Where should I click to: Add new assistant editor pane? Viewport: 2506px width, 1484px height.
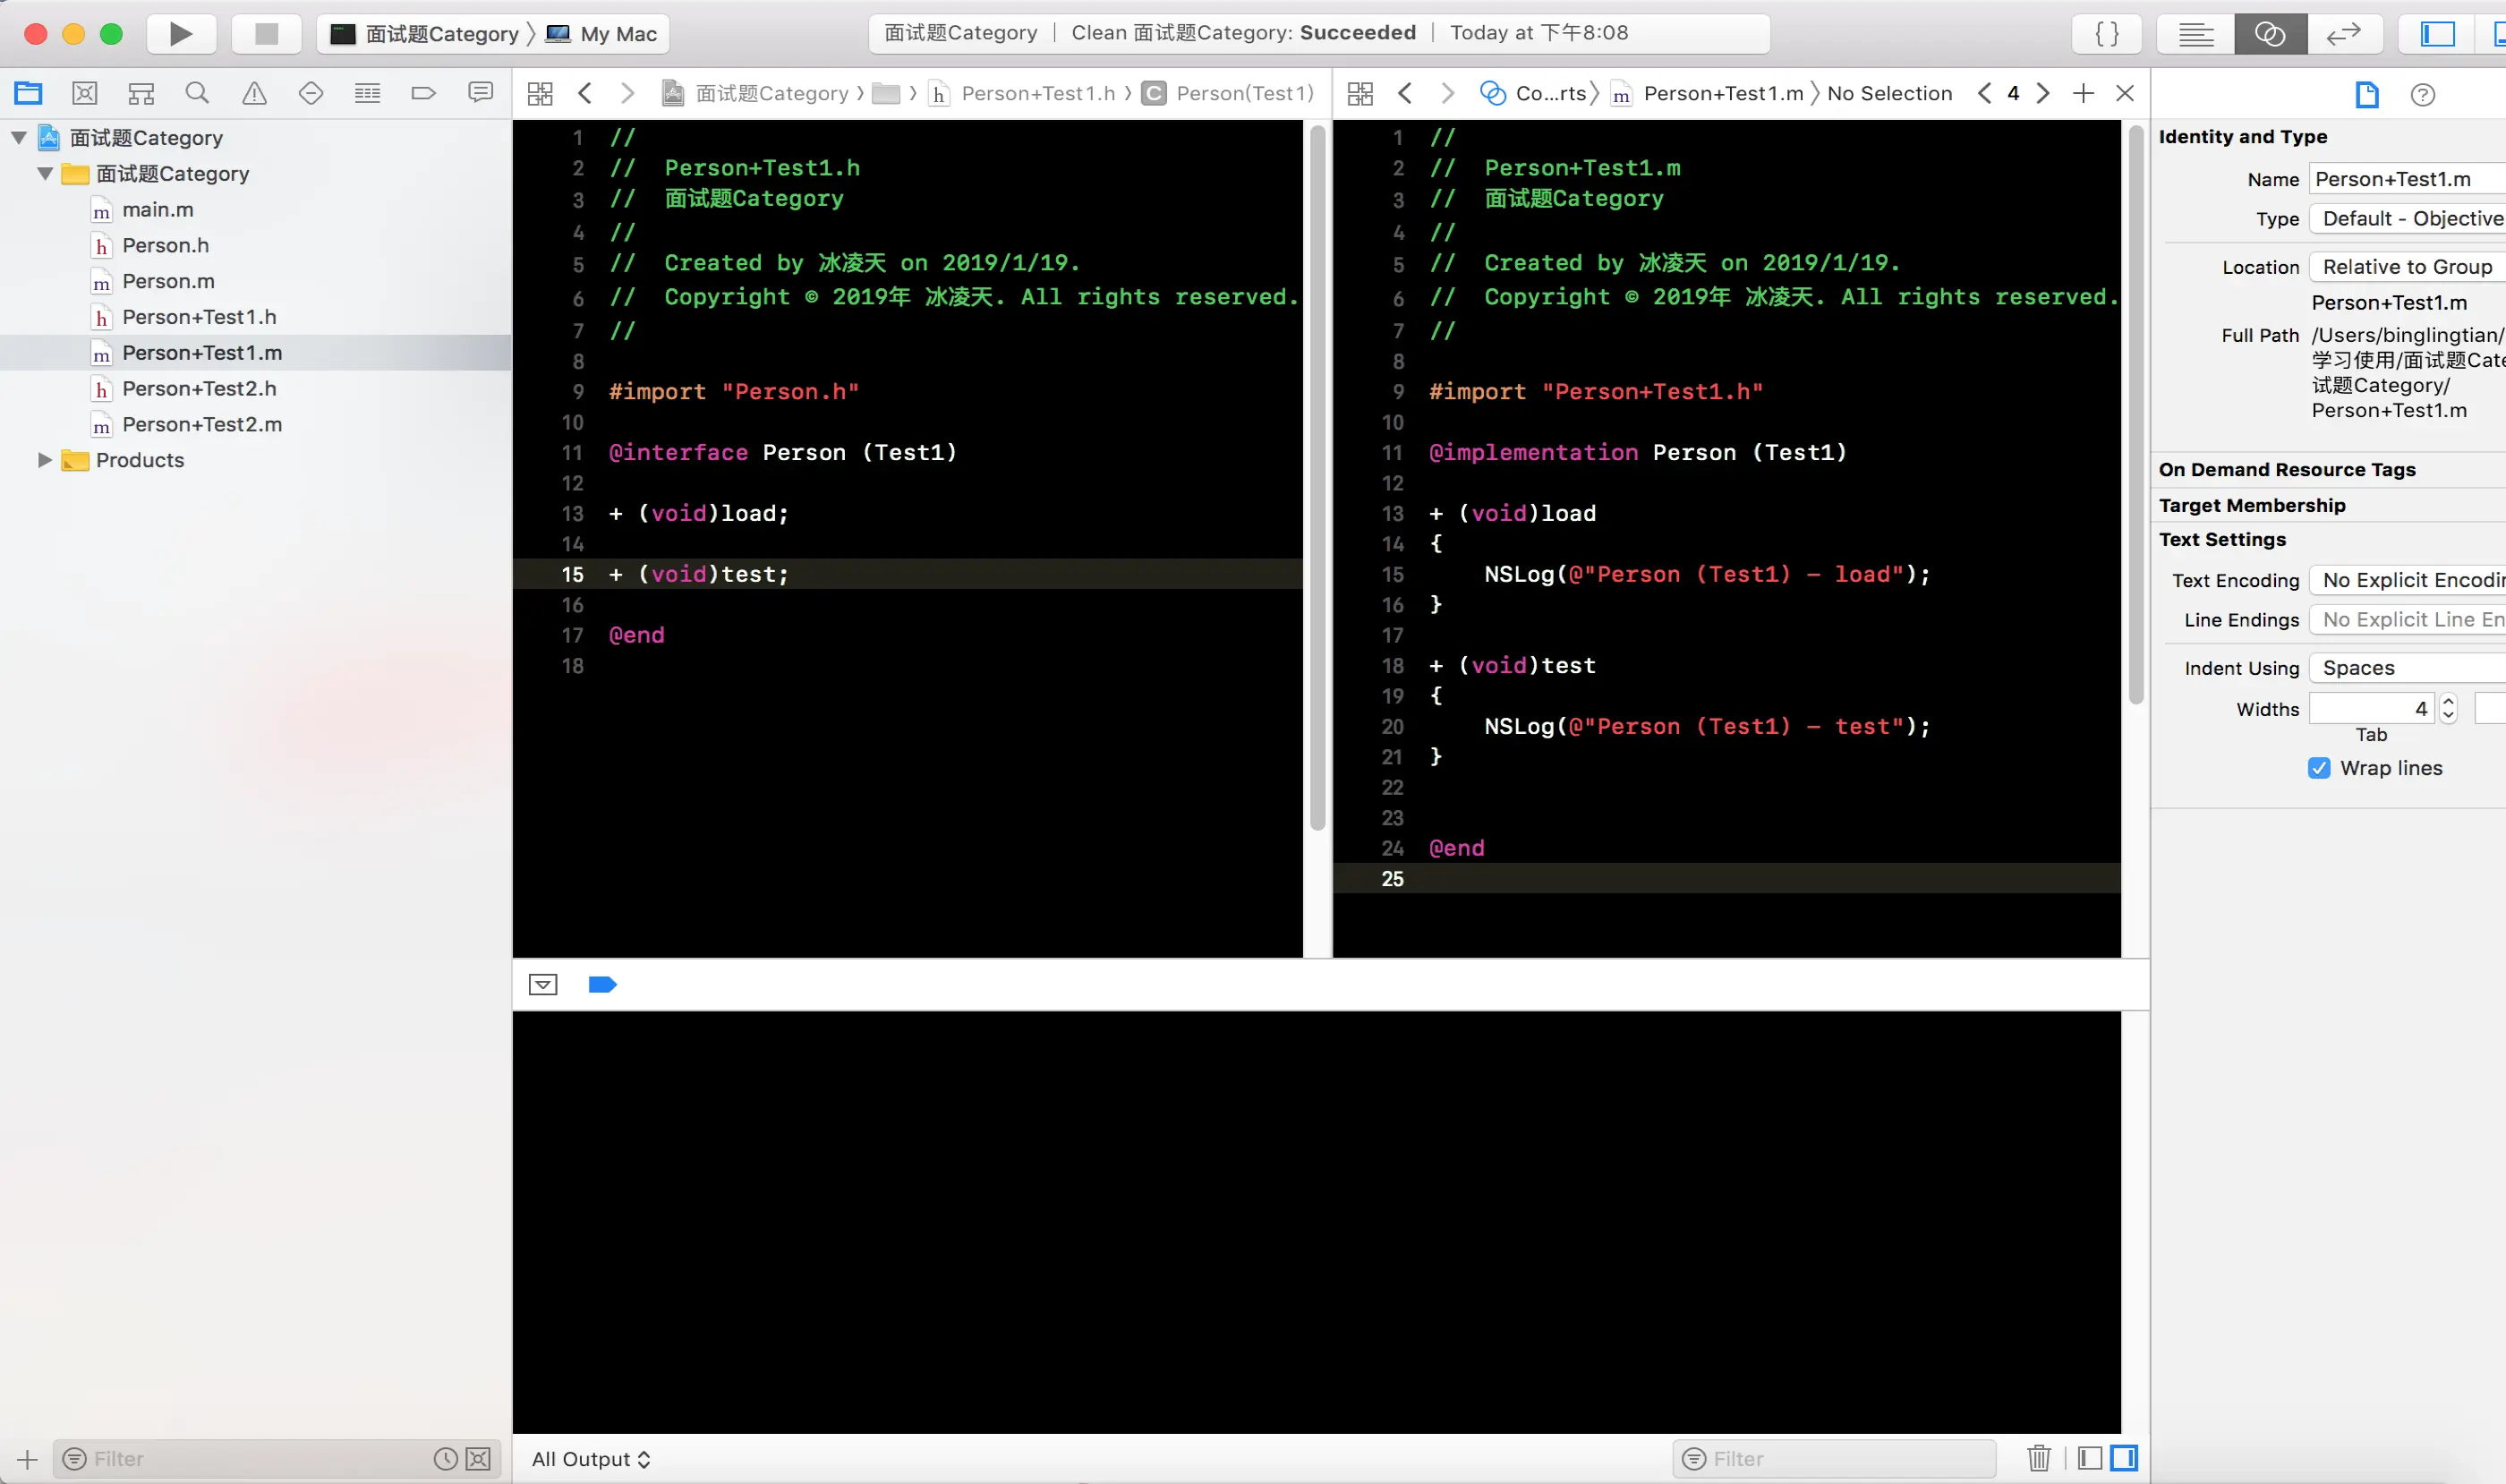coord(2083,93)
